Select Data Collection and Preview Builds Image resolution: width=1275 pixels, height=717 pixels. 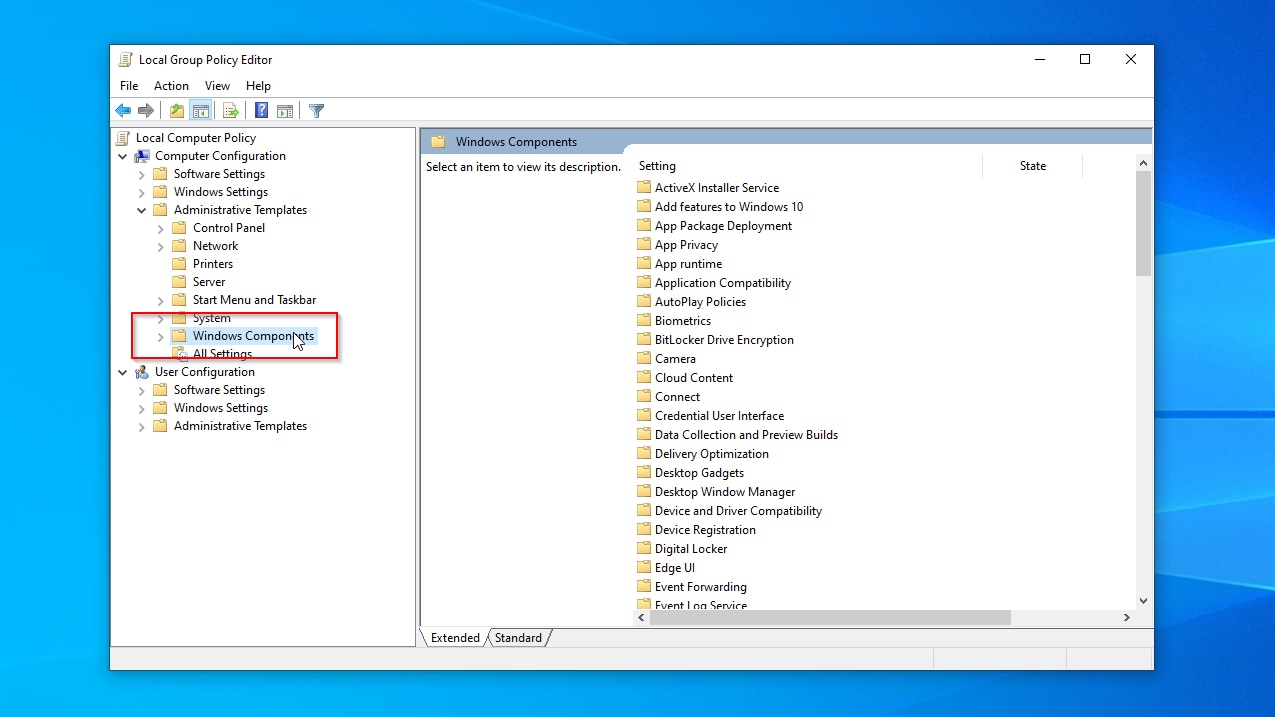(x=746, y=434)
